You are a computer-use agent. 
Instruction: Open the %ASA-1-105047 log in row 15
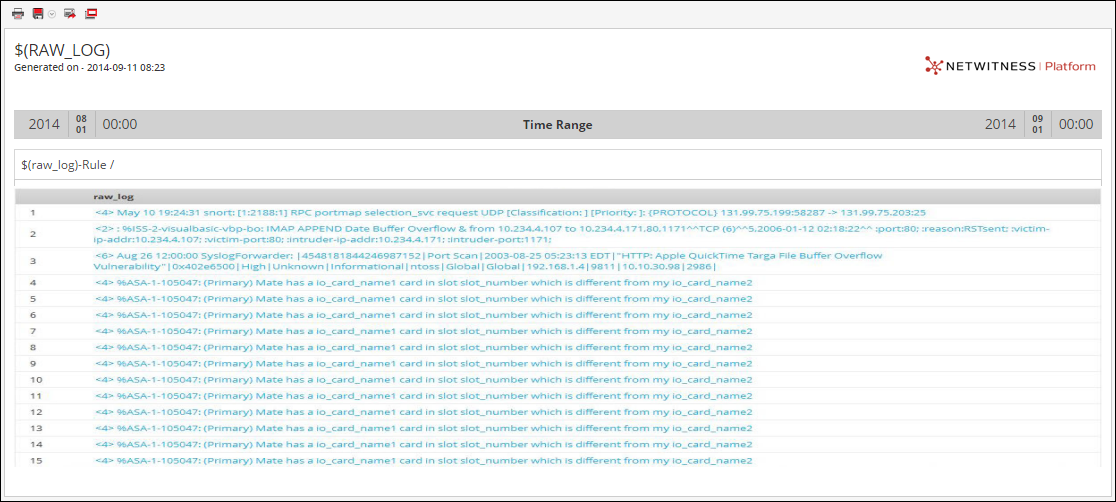click(423, 461)
